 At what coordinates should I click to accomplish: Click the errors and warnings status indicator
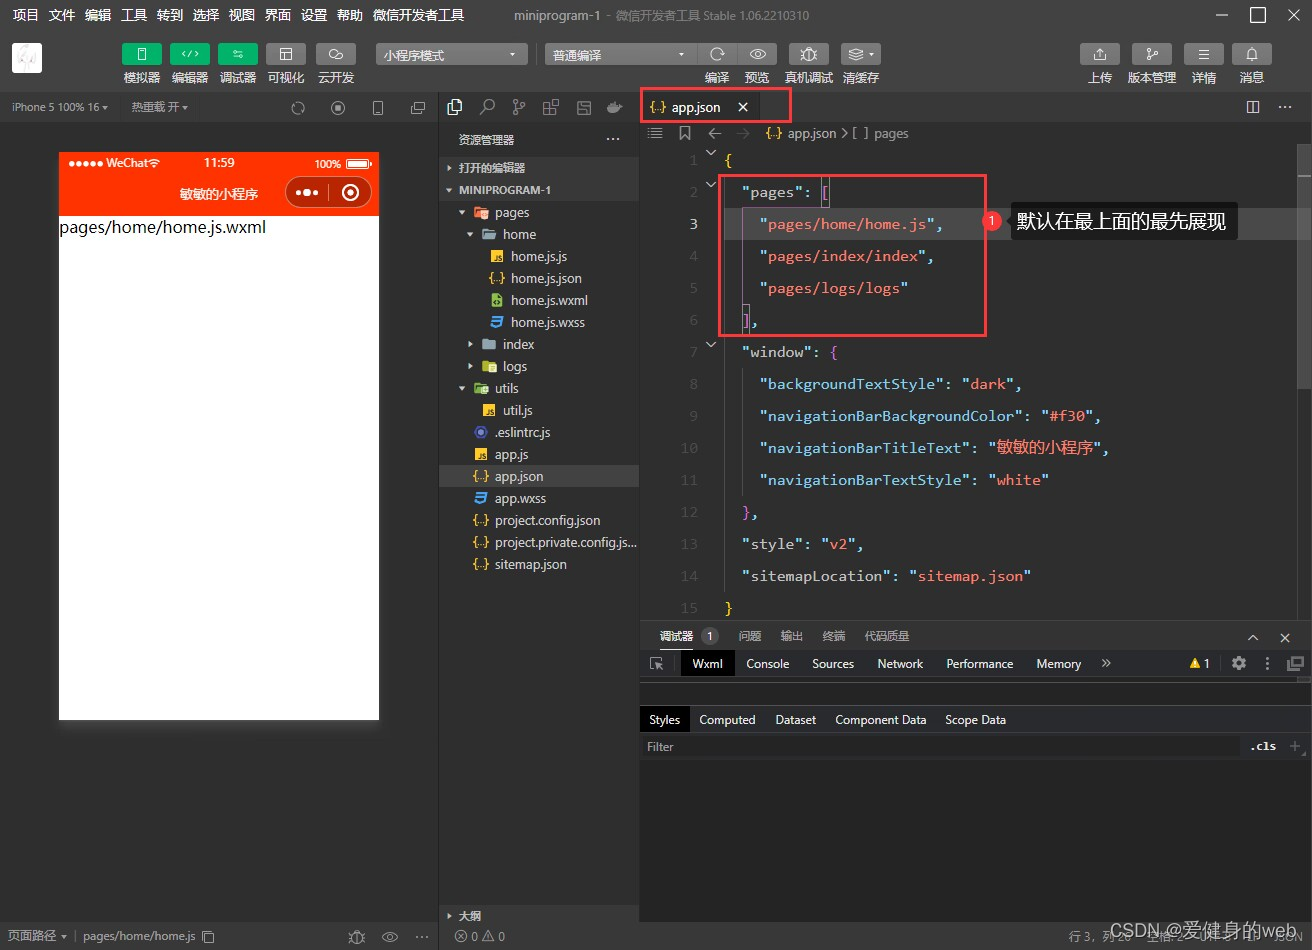[x=480, y=936]
